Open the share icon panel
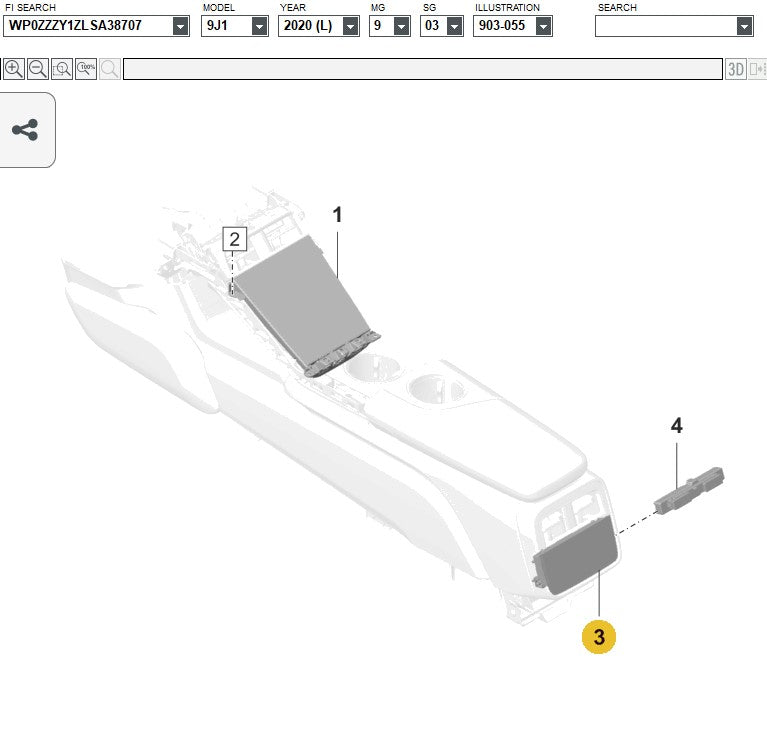The width and height of the screenshot is (767, 736). pos(25,130)
